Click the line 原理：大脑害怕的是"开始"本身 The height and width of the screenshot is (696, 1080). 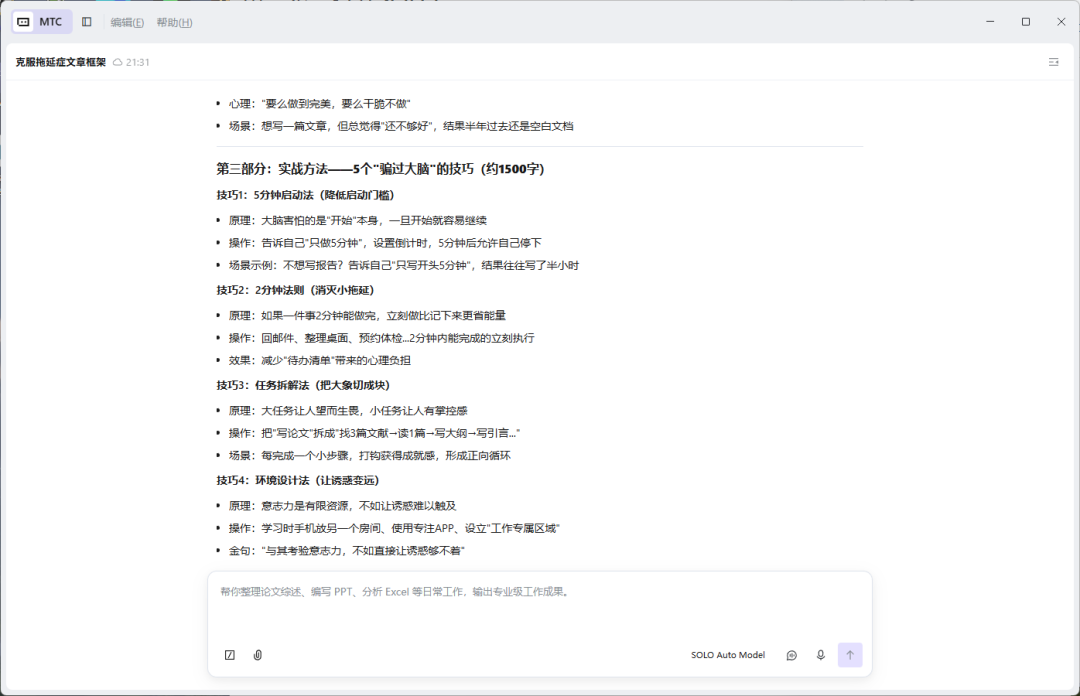point(357,221)
